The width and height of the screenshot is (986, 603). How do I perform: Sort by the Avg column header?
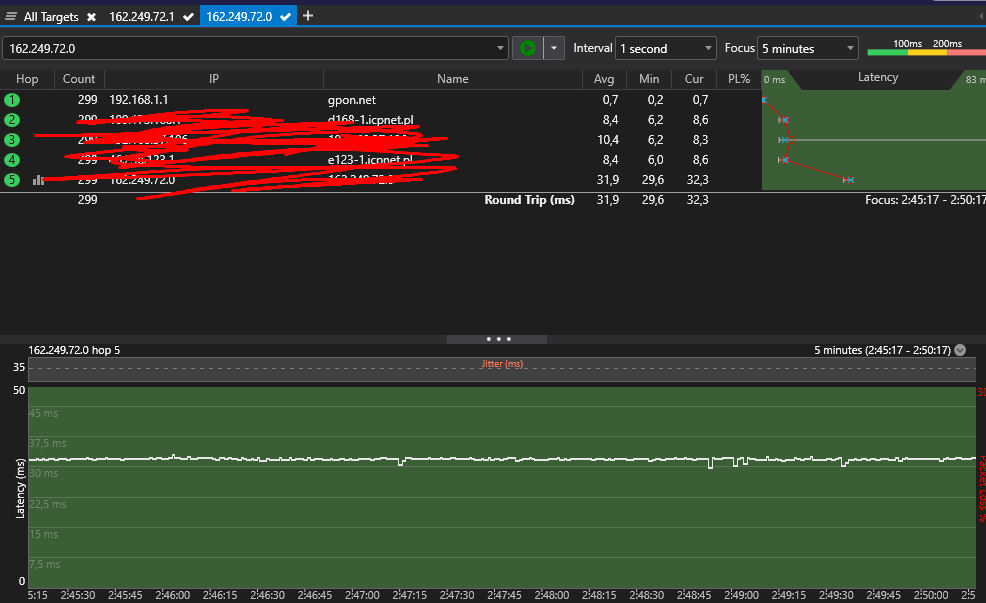click(604, 79)
